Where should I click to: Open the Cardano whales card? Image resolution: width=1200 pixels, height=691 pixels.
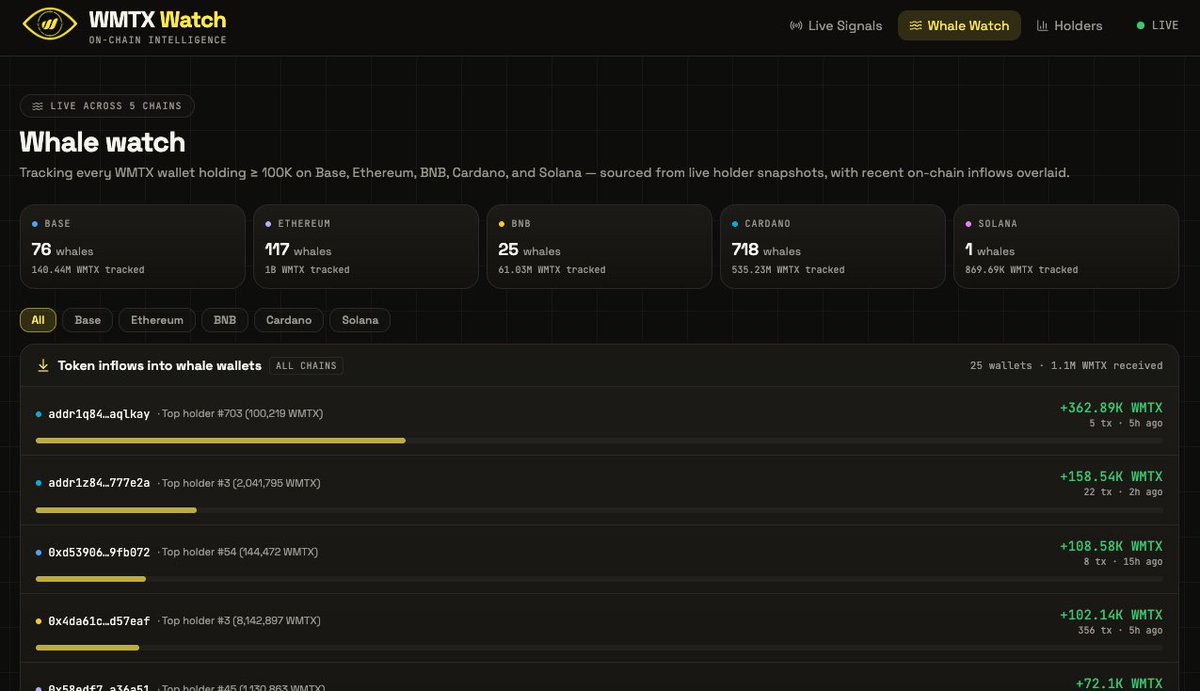pos(832,247)
